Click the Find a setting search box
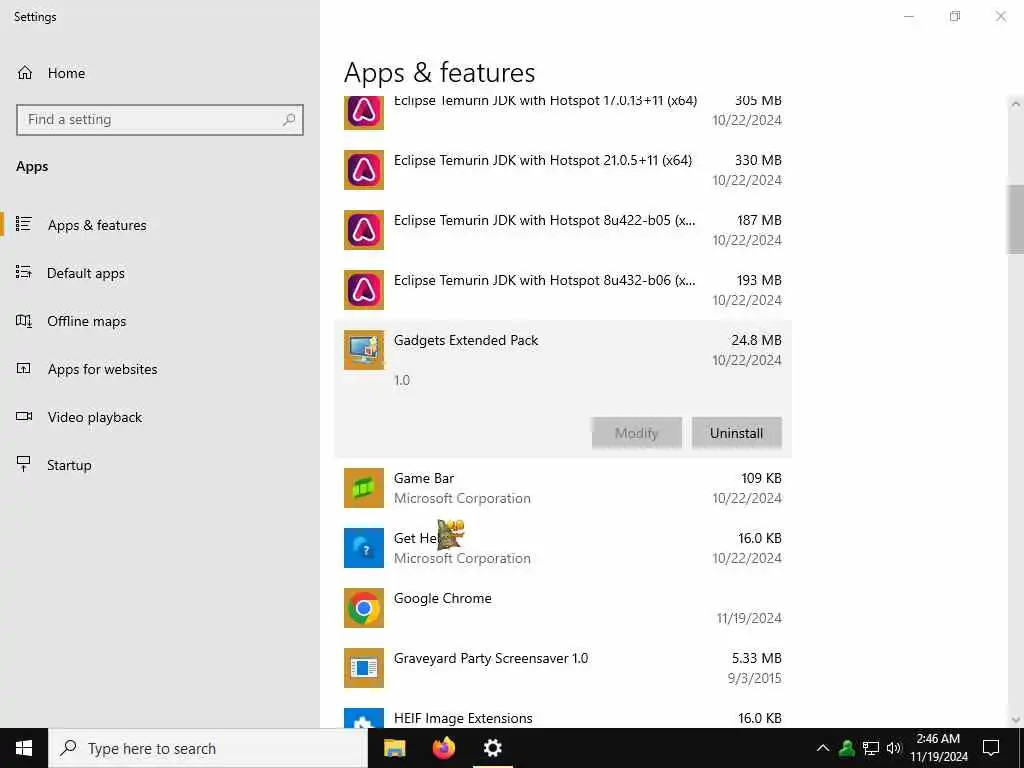This screenshot has height=768, width=1024. (x=159, y=120)
